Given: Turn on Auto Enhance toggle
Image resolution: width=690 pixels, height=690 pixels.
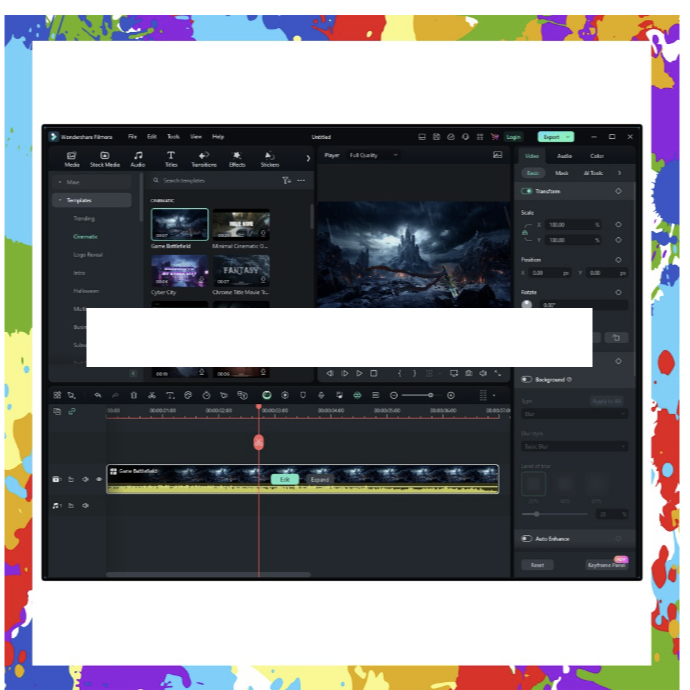Looking at the screenshot, I should pyautogui.click(x=527, y=539).
